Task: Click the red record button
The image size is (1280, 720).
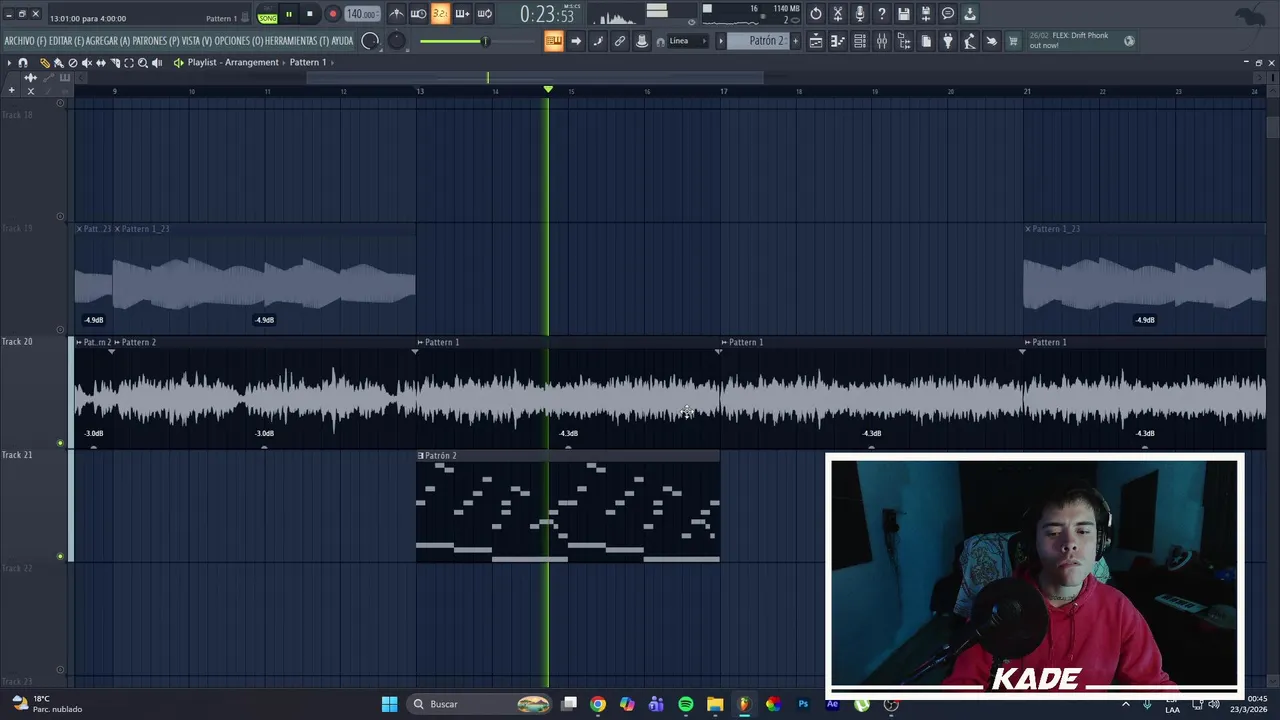Action: click(x=333, y=14)
